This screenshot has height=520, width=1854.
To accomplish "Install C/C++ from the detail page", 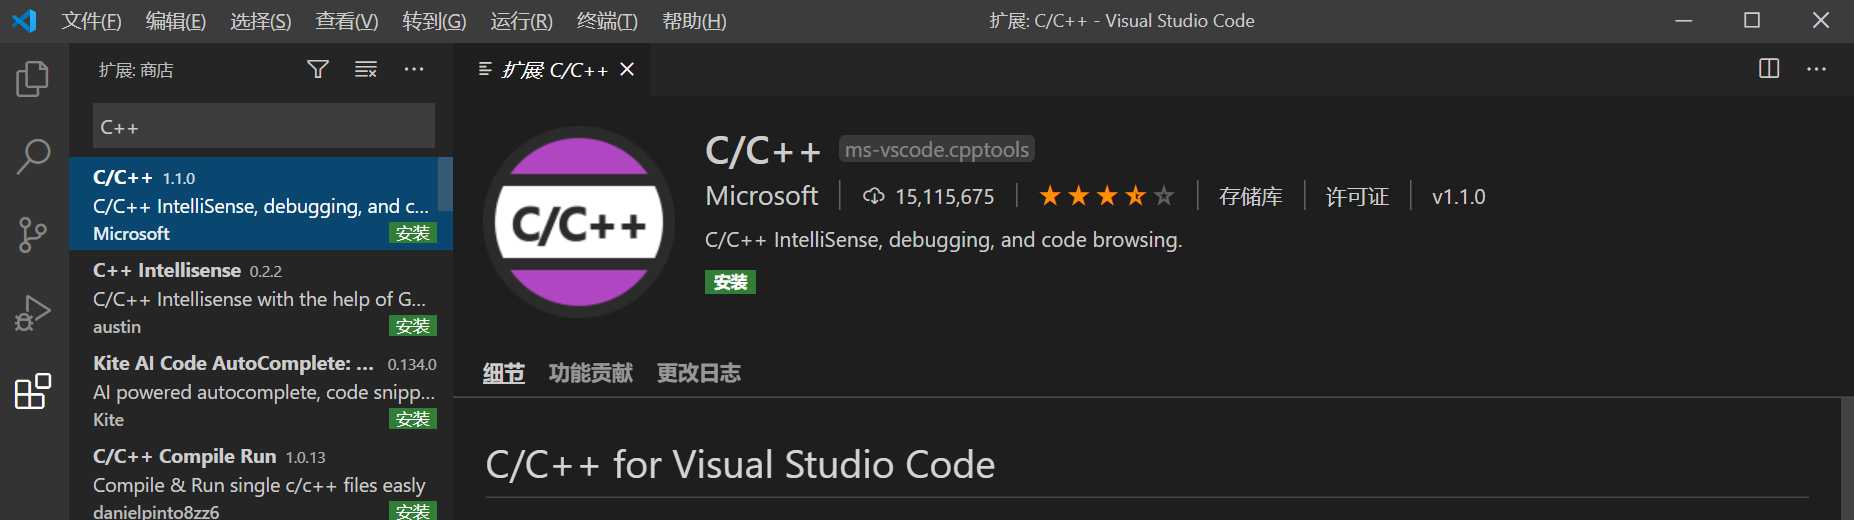I will click(x=730, y=282).
